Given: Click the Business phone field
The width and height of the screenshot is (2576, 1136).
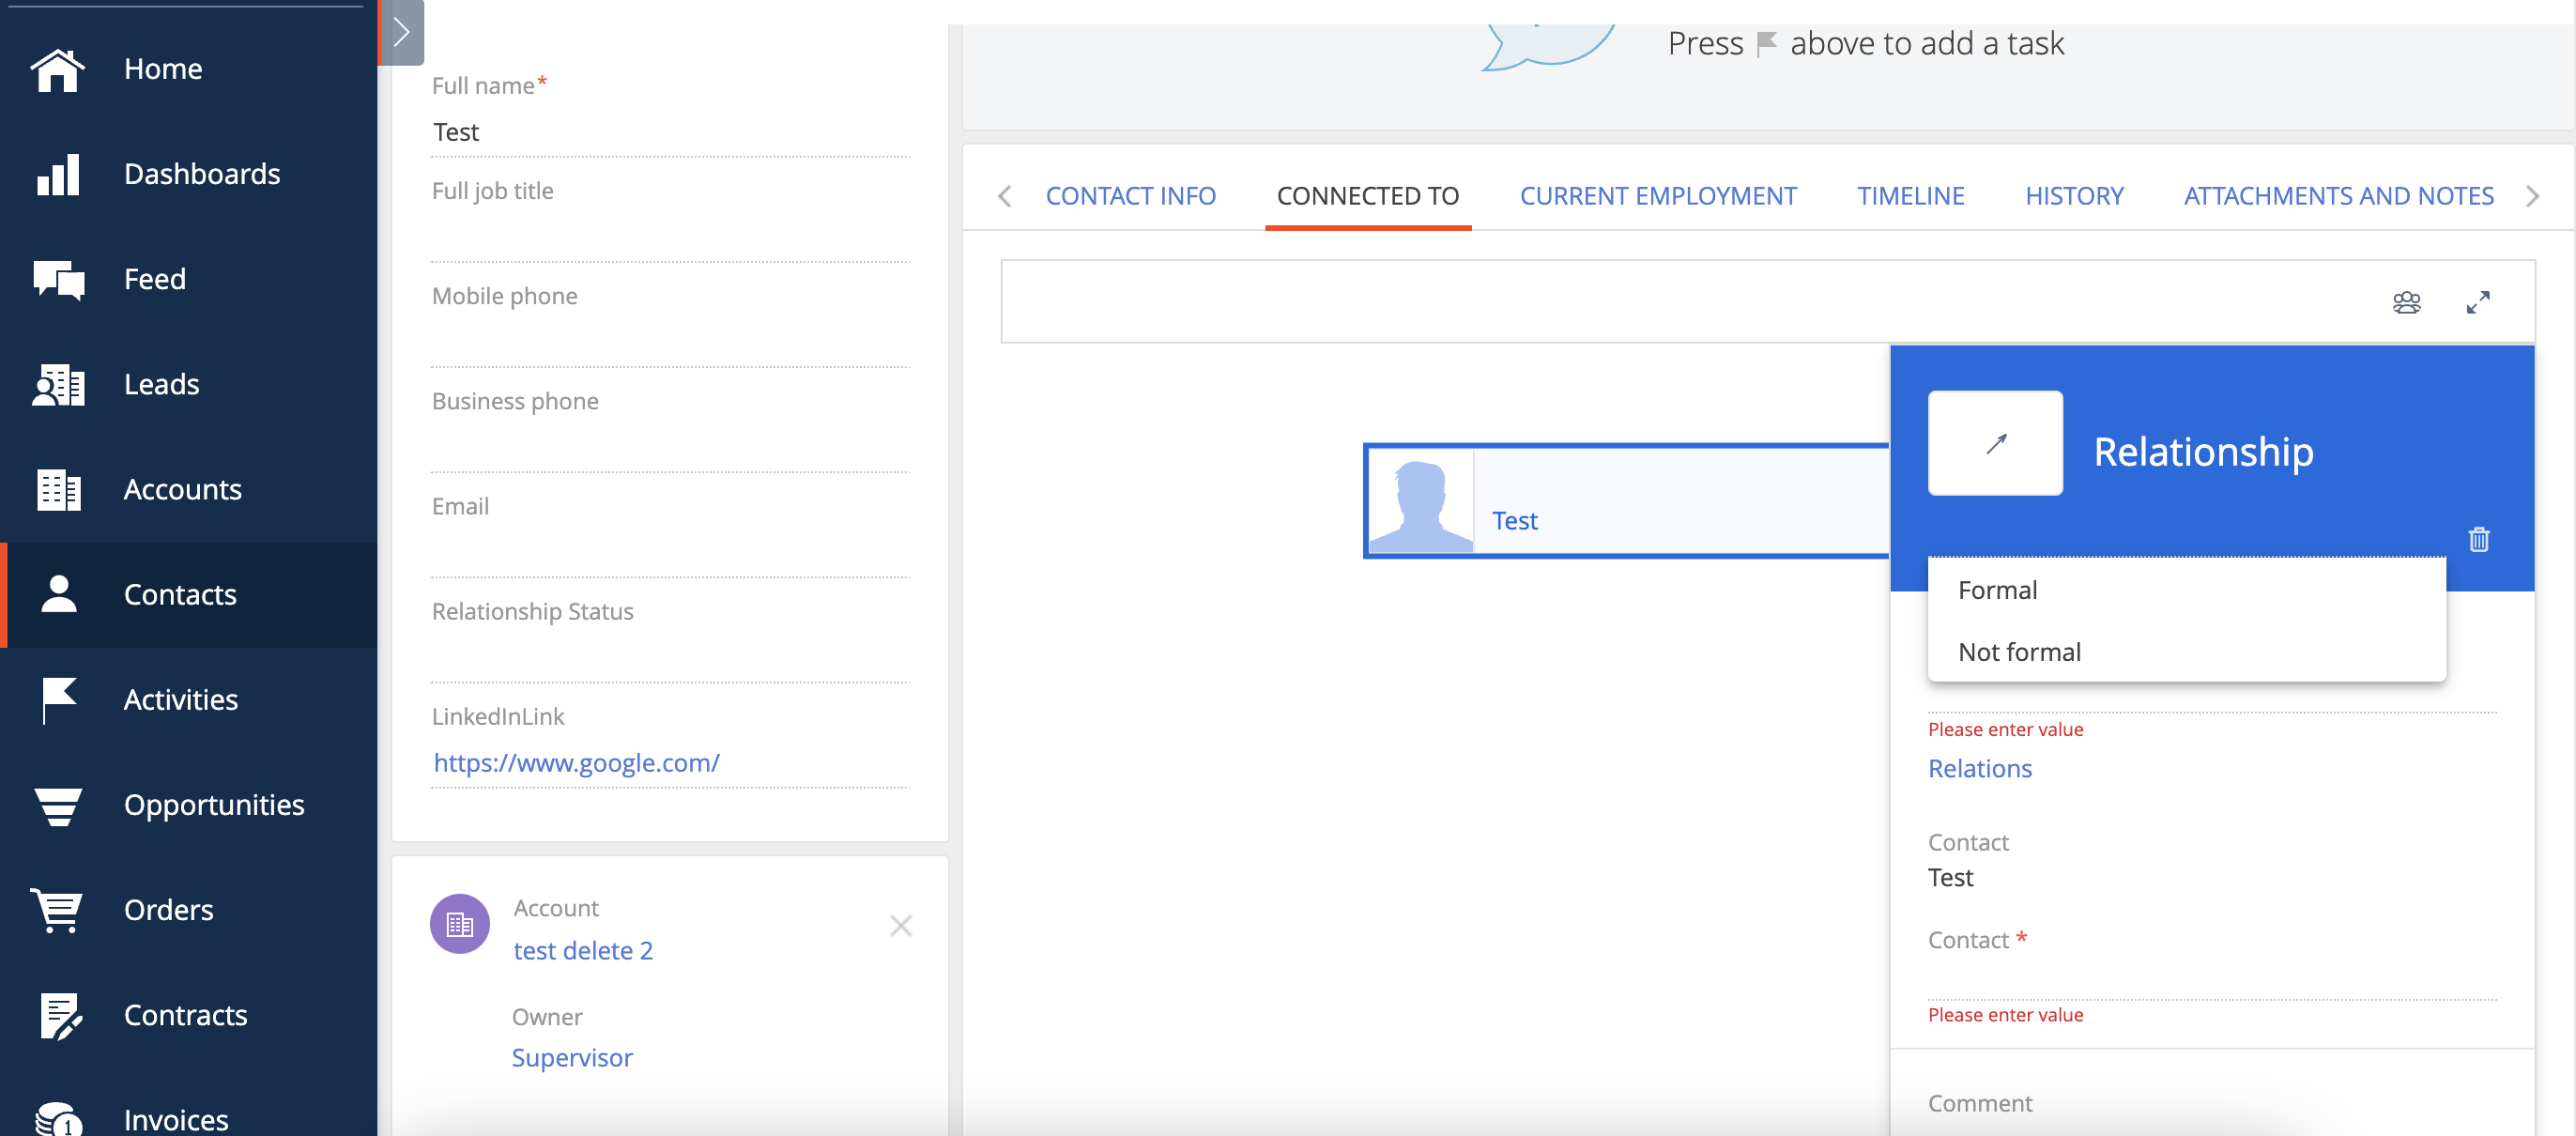Looking at the screenshot, I should [x=670, y=447].
